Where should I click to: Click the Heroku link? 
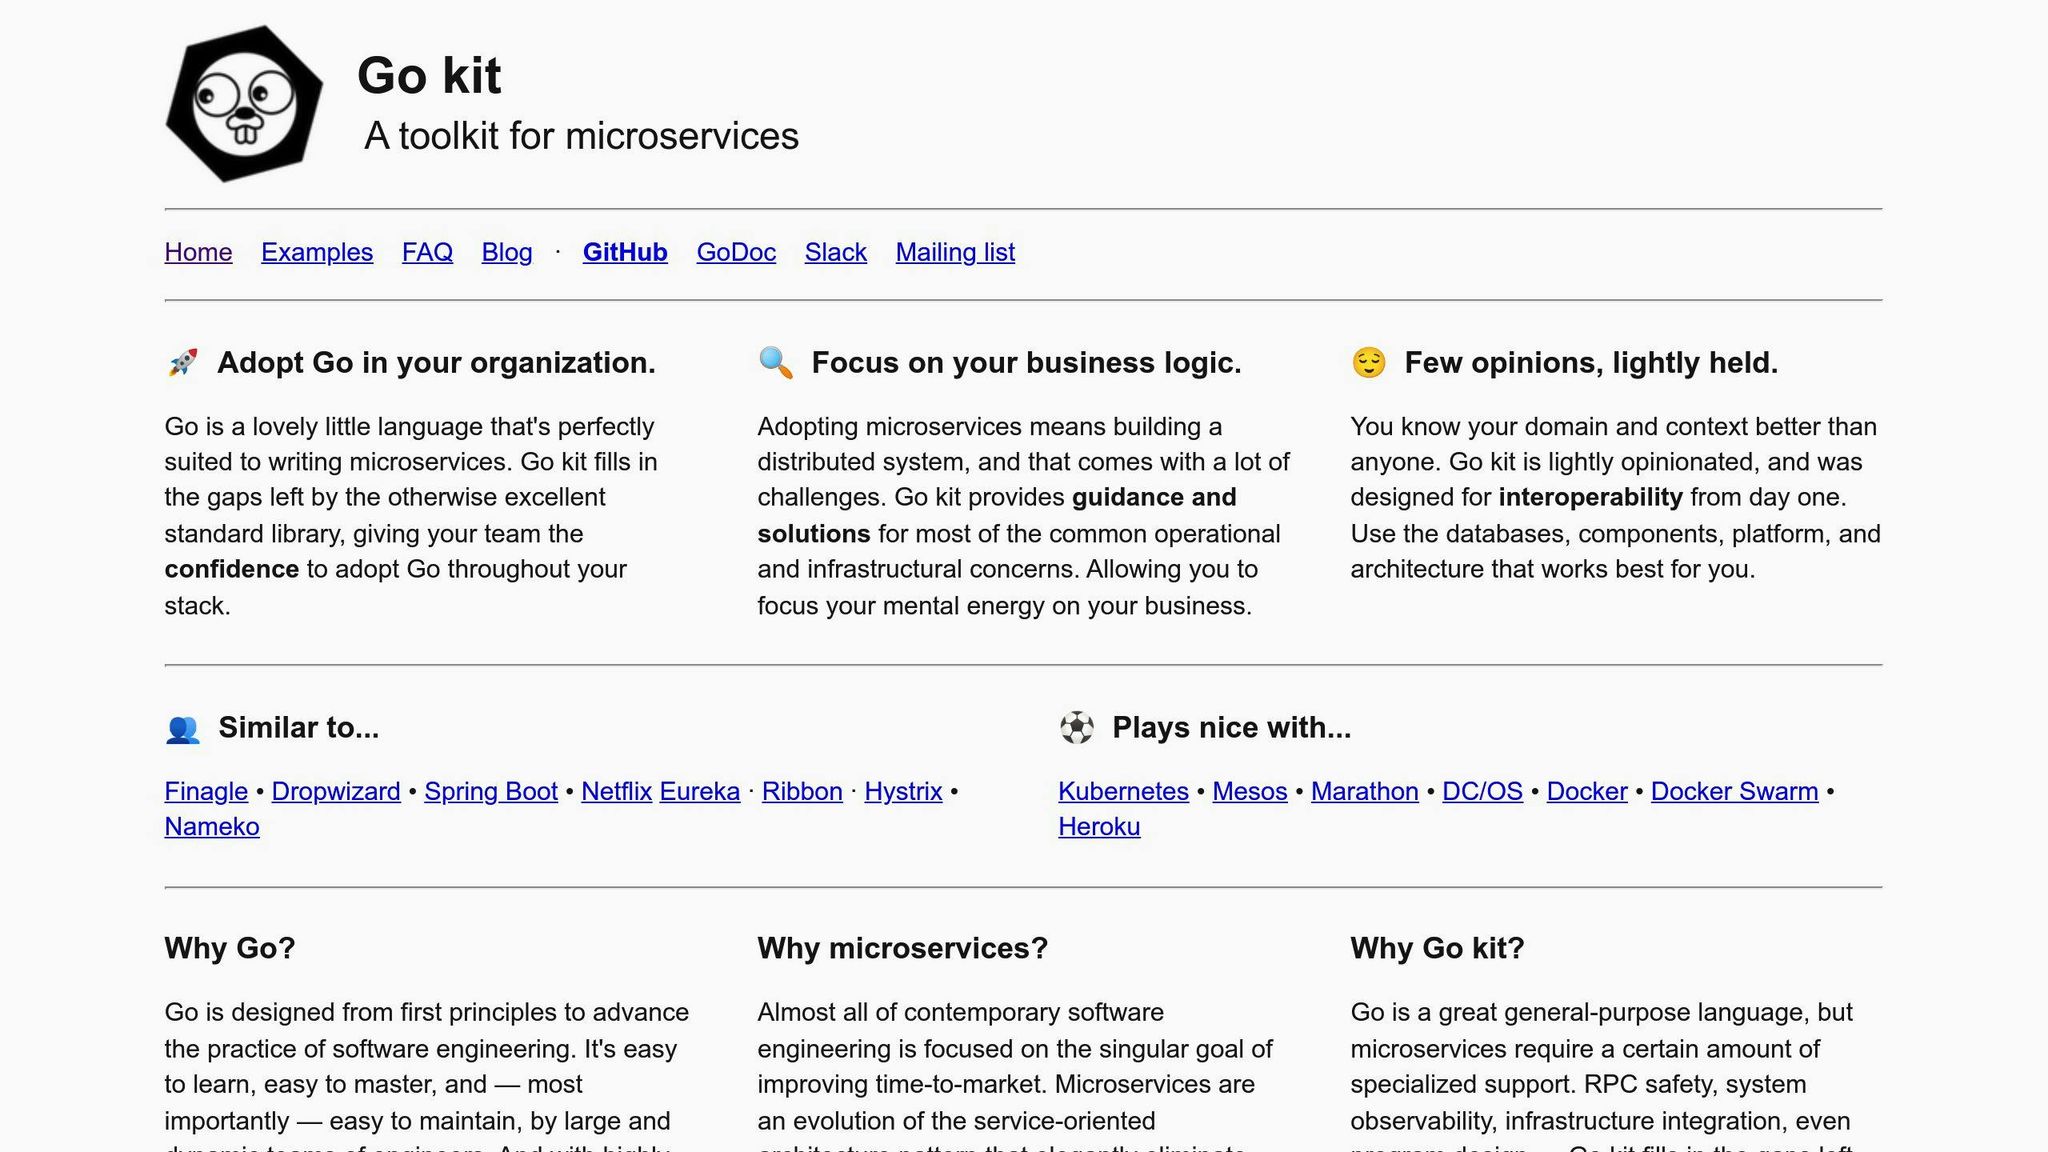(1098, 827)
